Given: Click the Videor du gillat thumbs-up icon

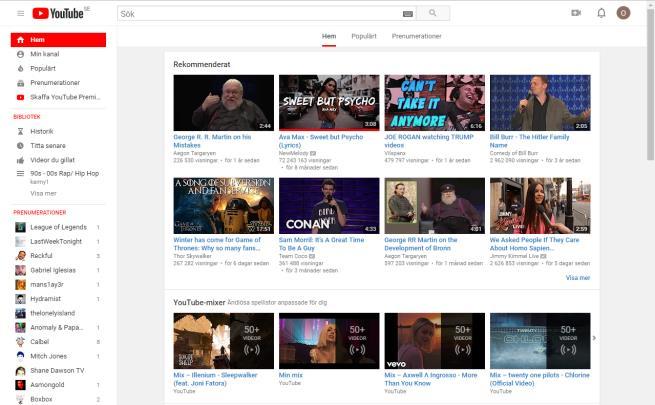Looking at the screenshot, I should [x=20, y=160].
